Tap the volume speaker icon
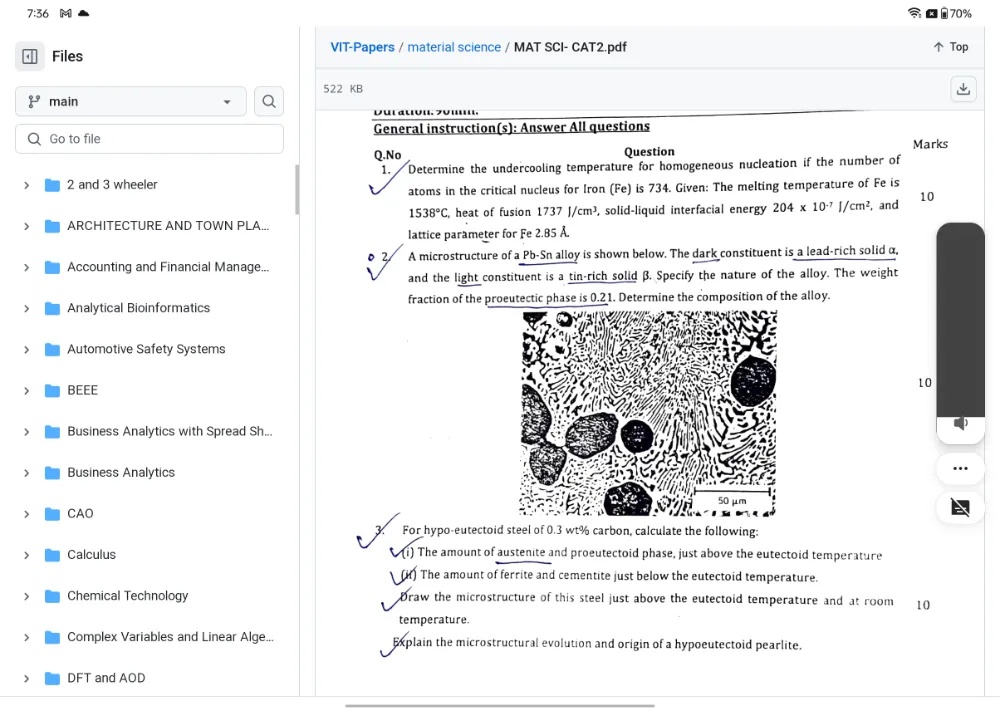 point(960,424)
